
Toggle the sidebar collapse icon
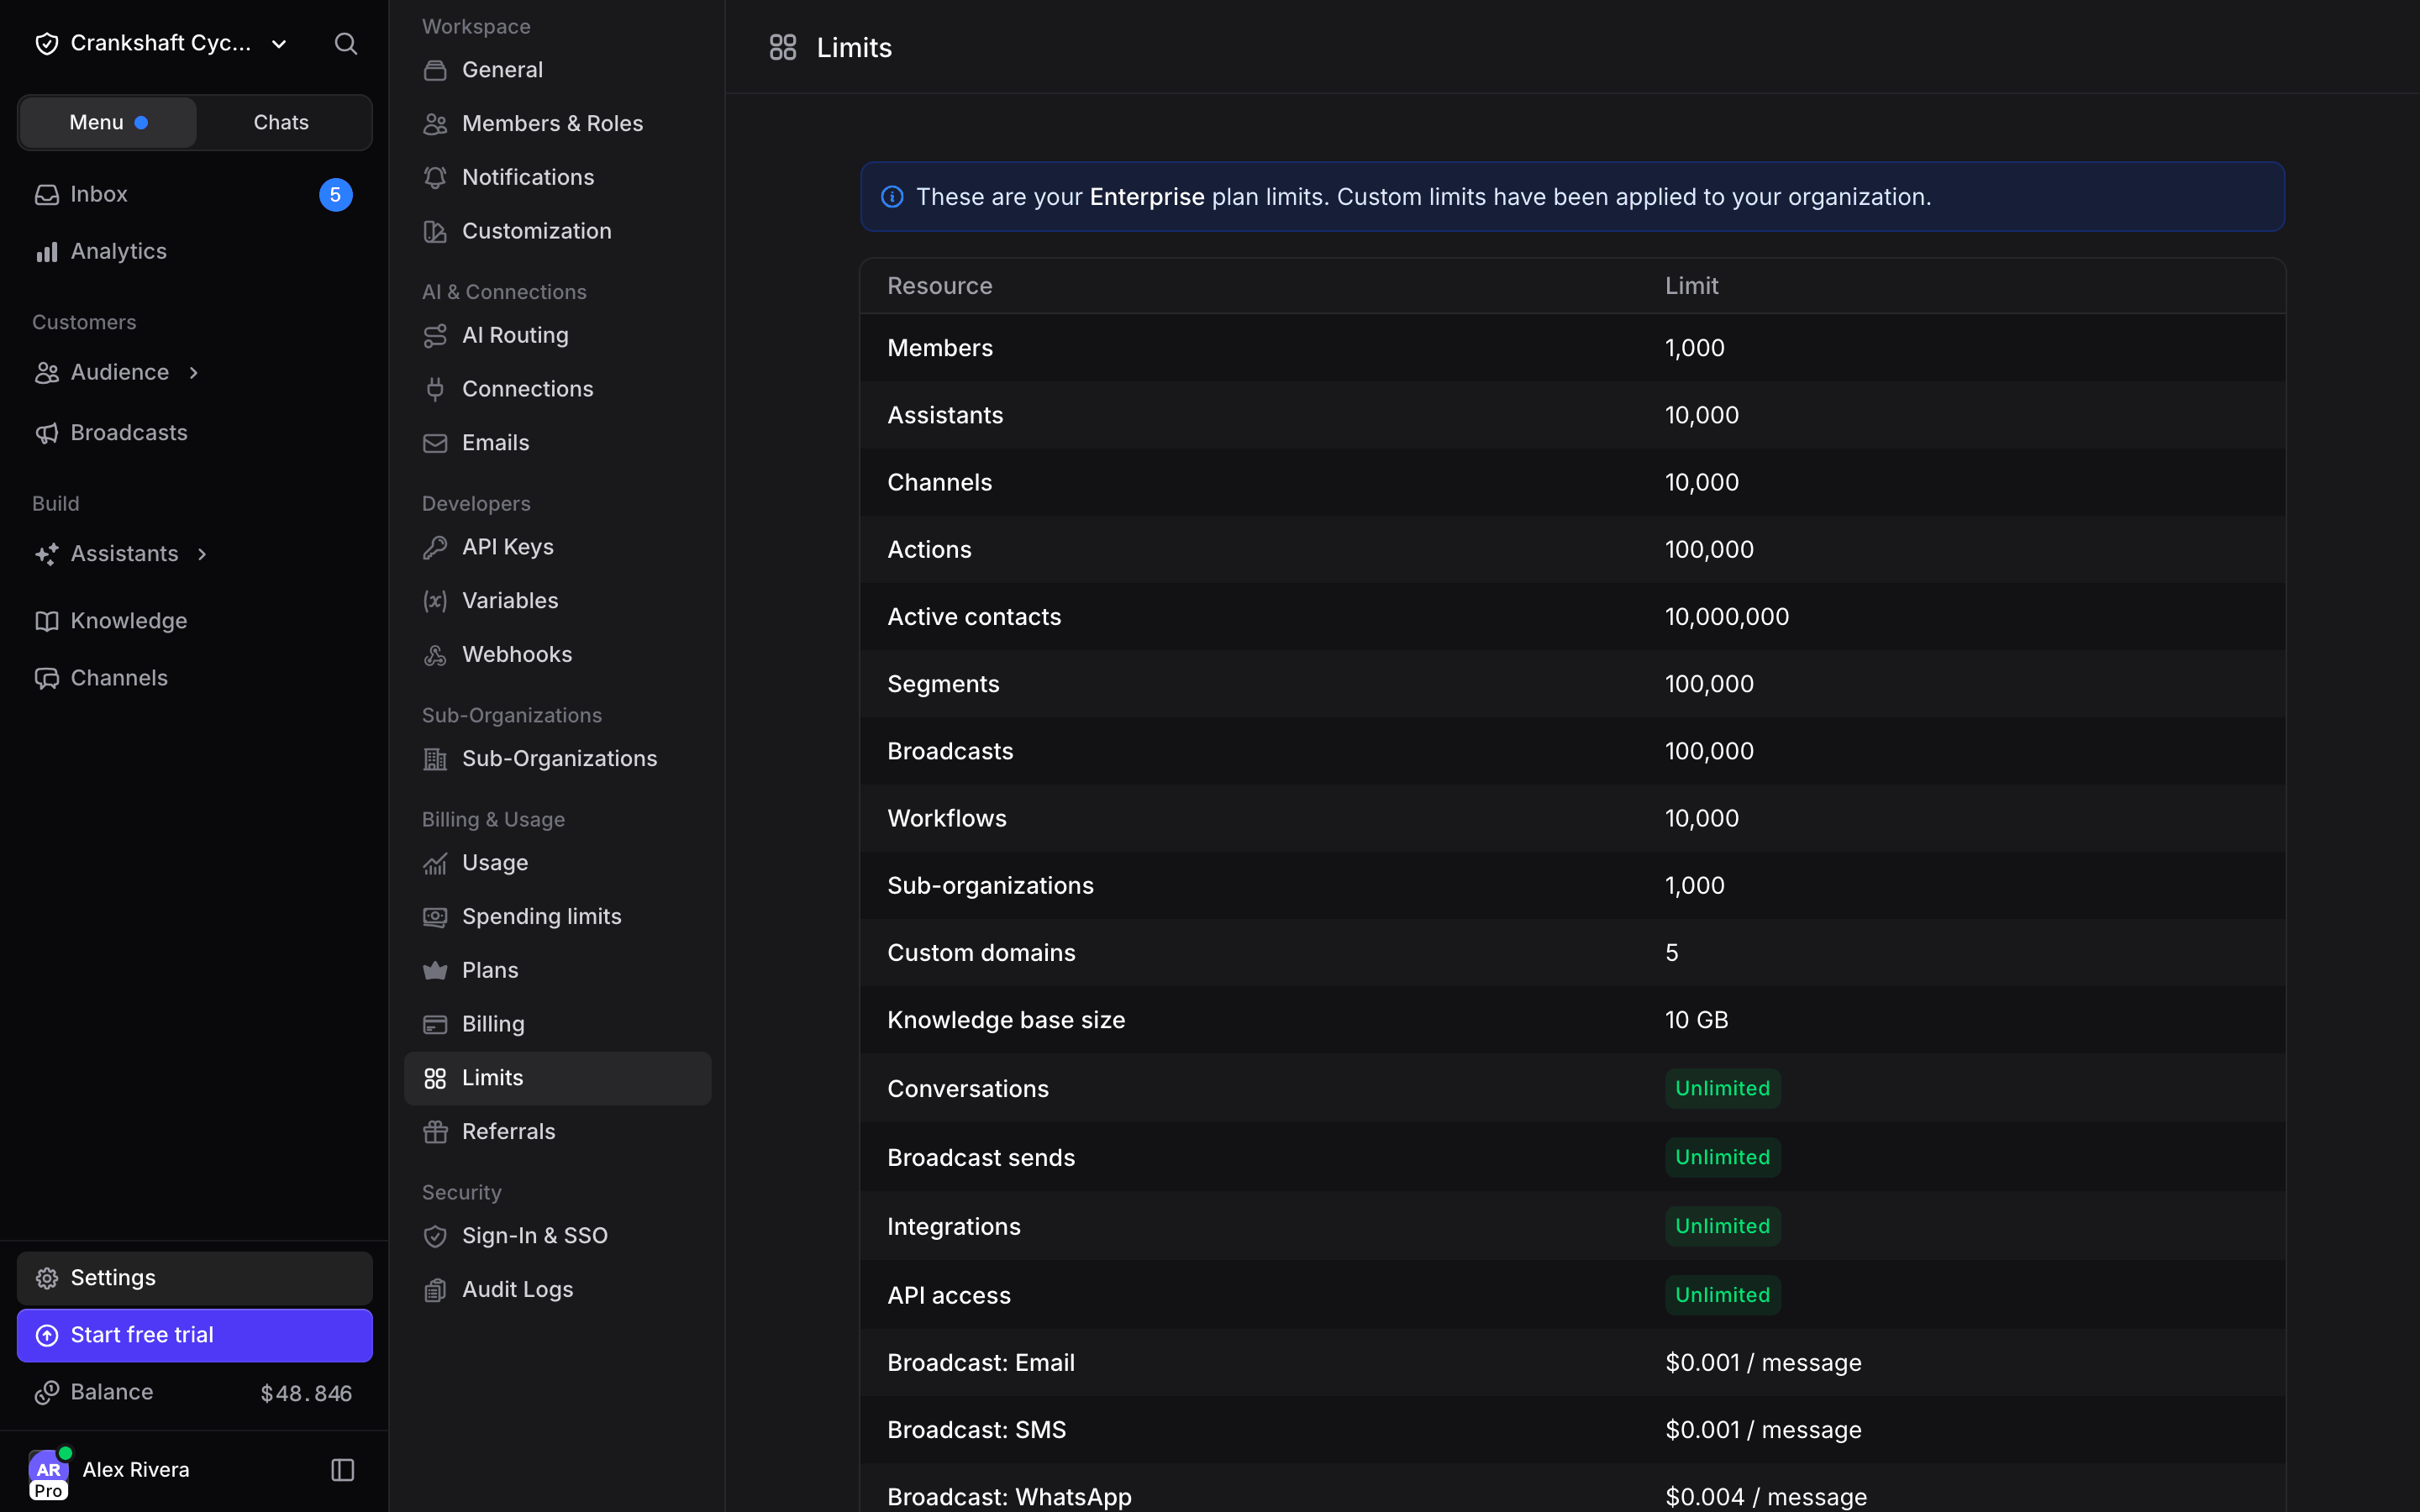(342, 1469)
